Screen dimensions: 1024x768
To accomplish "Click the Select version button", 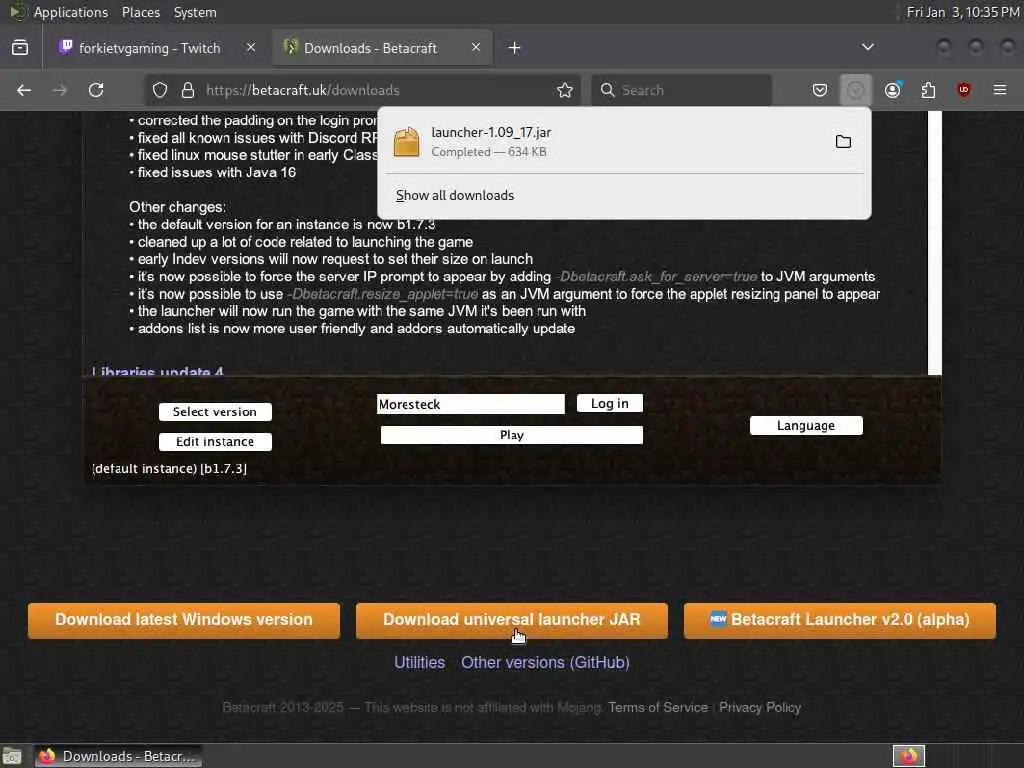I will click(x=215, y=411).
